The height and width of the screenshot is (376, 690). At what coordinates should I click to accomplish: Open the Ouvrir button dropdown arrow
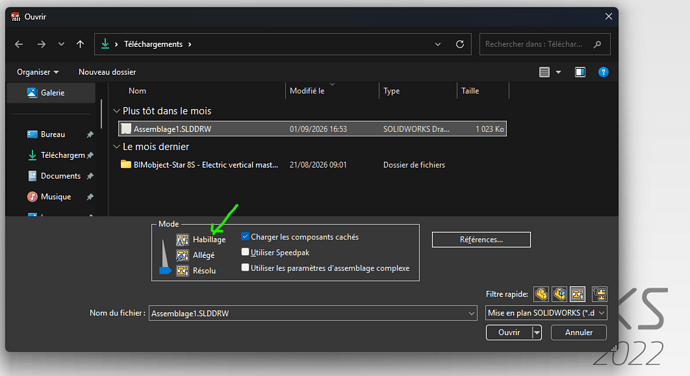[536, 332]
